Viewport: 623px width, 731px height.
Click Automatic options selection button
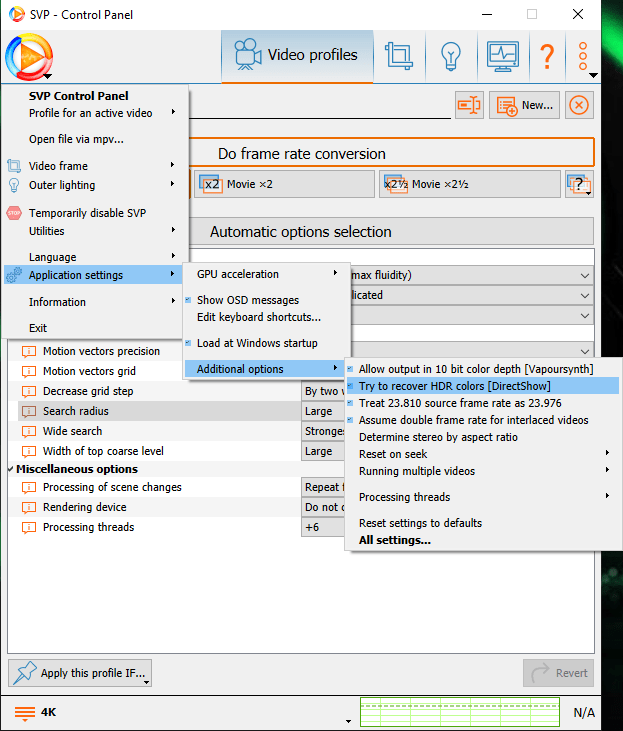pos(392,232)
